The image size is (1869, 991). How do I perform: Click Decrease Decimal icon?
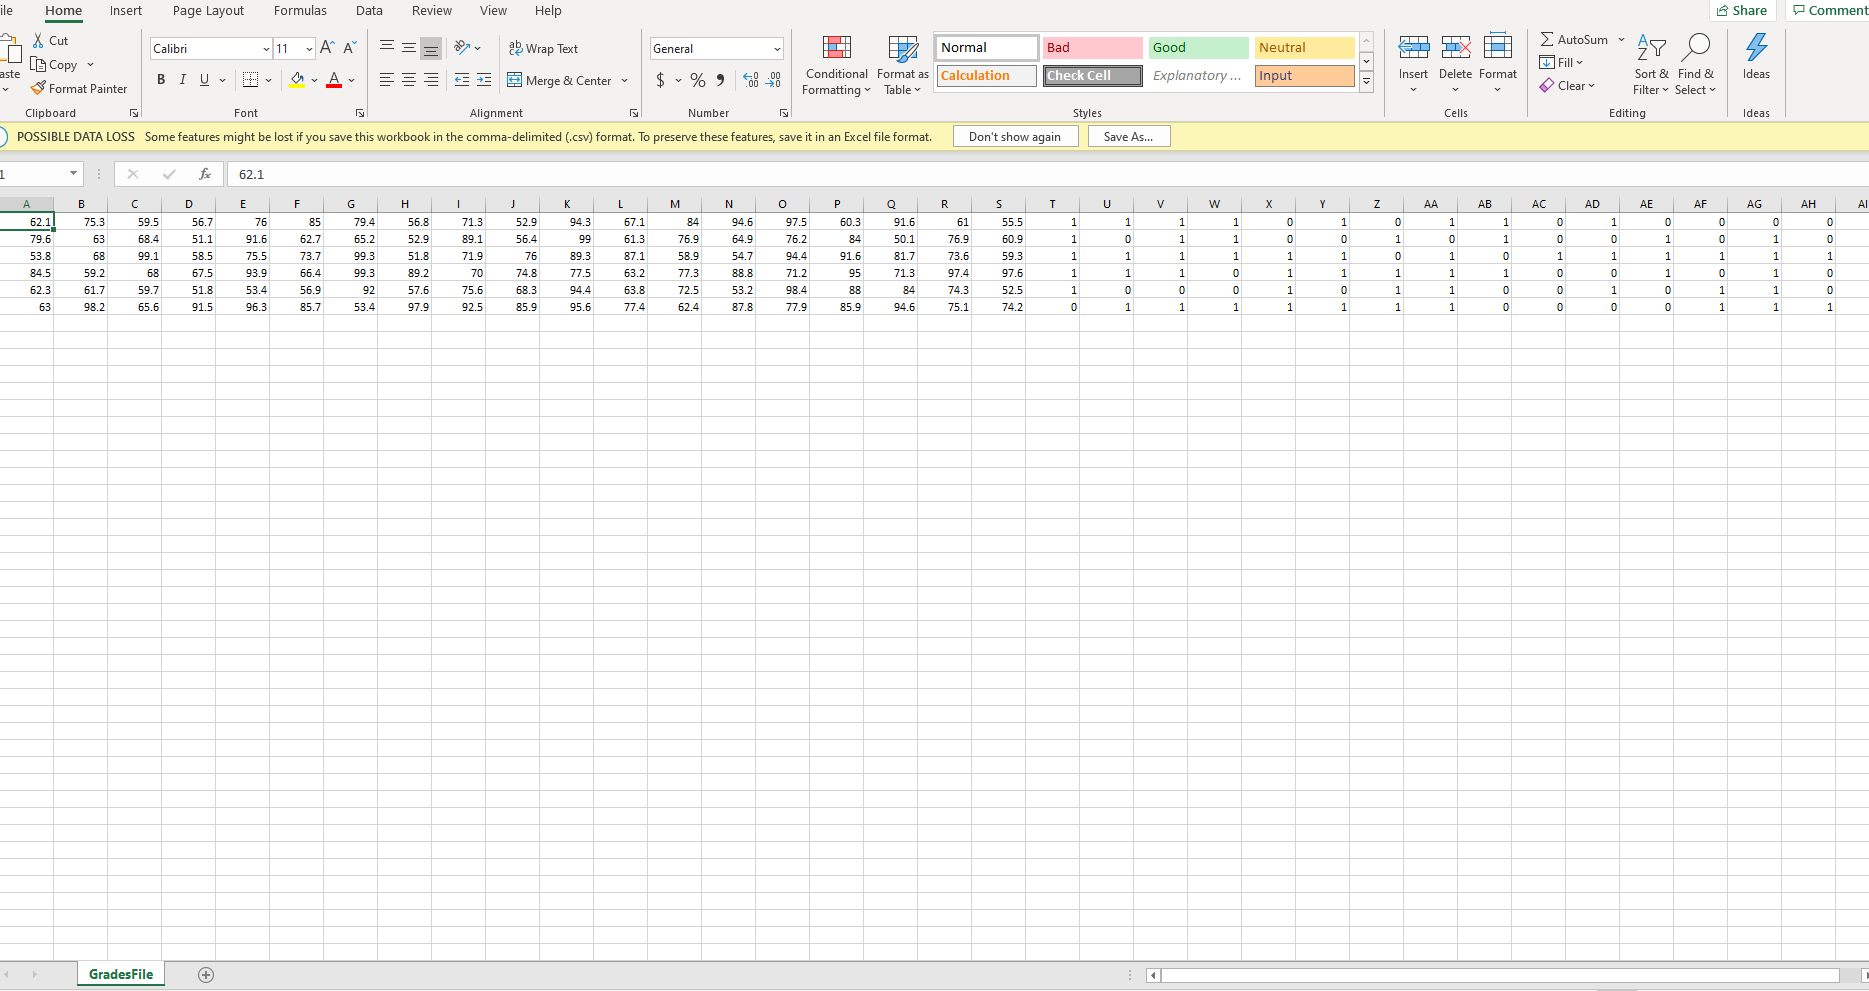(773, 80)
